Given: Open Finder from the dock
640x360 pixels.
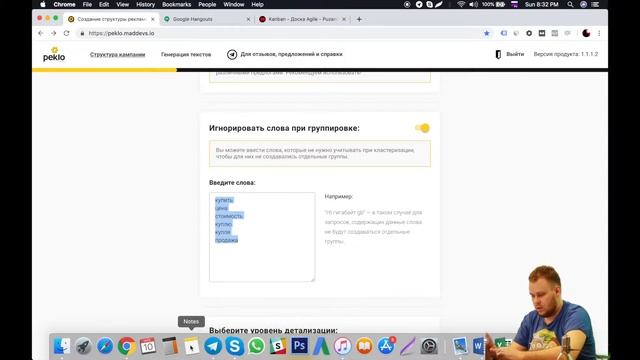Looking at the screenshot, I should click(x=62, y=346).
